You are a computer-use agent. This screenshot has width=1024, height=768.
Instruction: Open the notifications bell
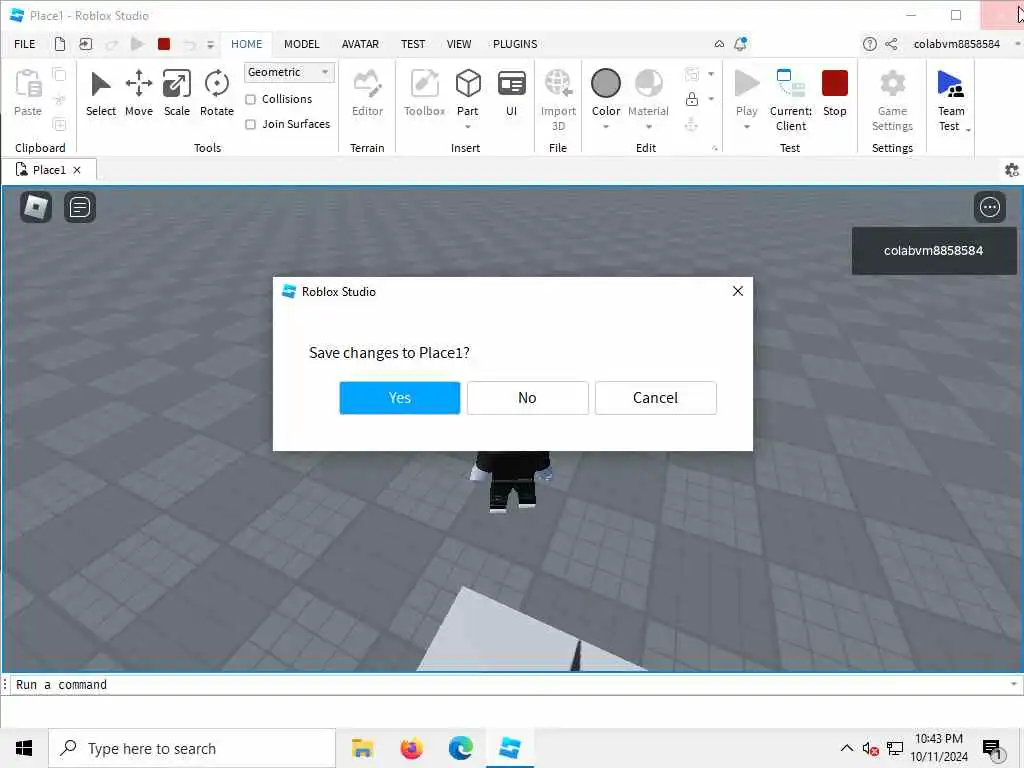(741, 44)
